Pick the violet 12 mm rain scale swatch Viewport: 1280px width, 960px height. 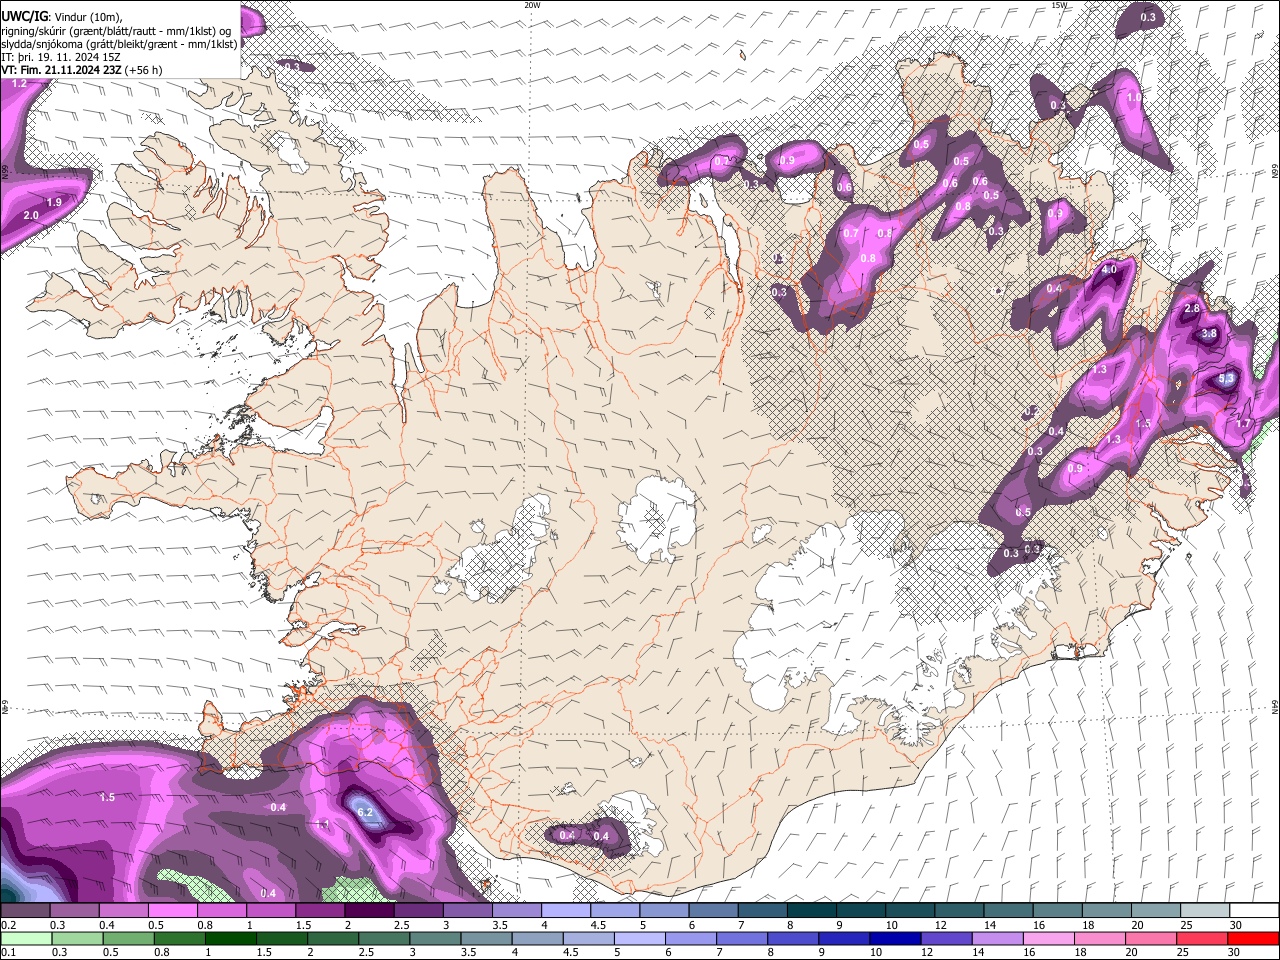click(x=945, y=938)
